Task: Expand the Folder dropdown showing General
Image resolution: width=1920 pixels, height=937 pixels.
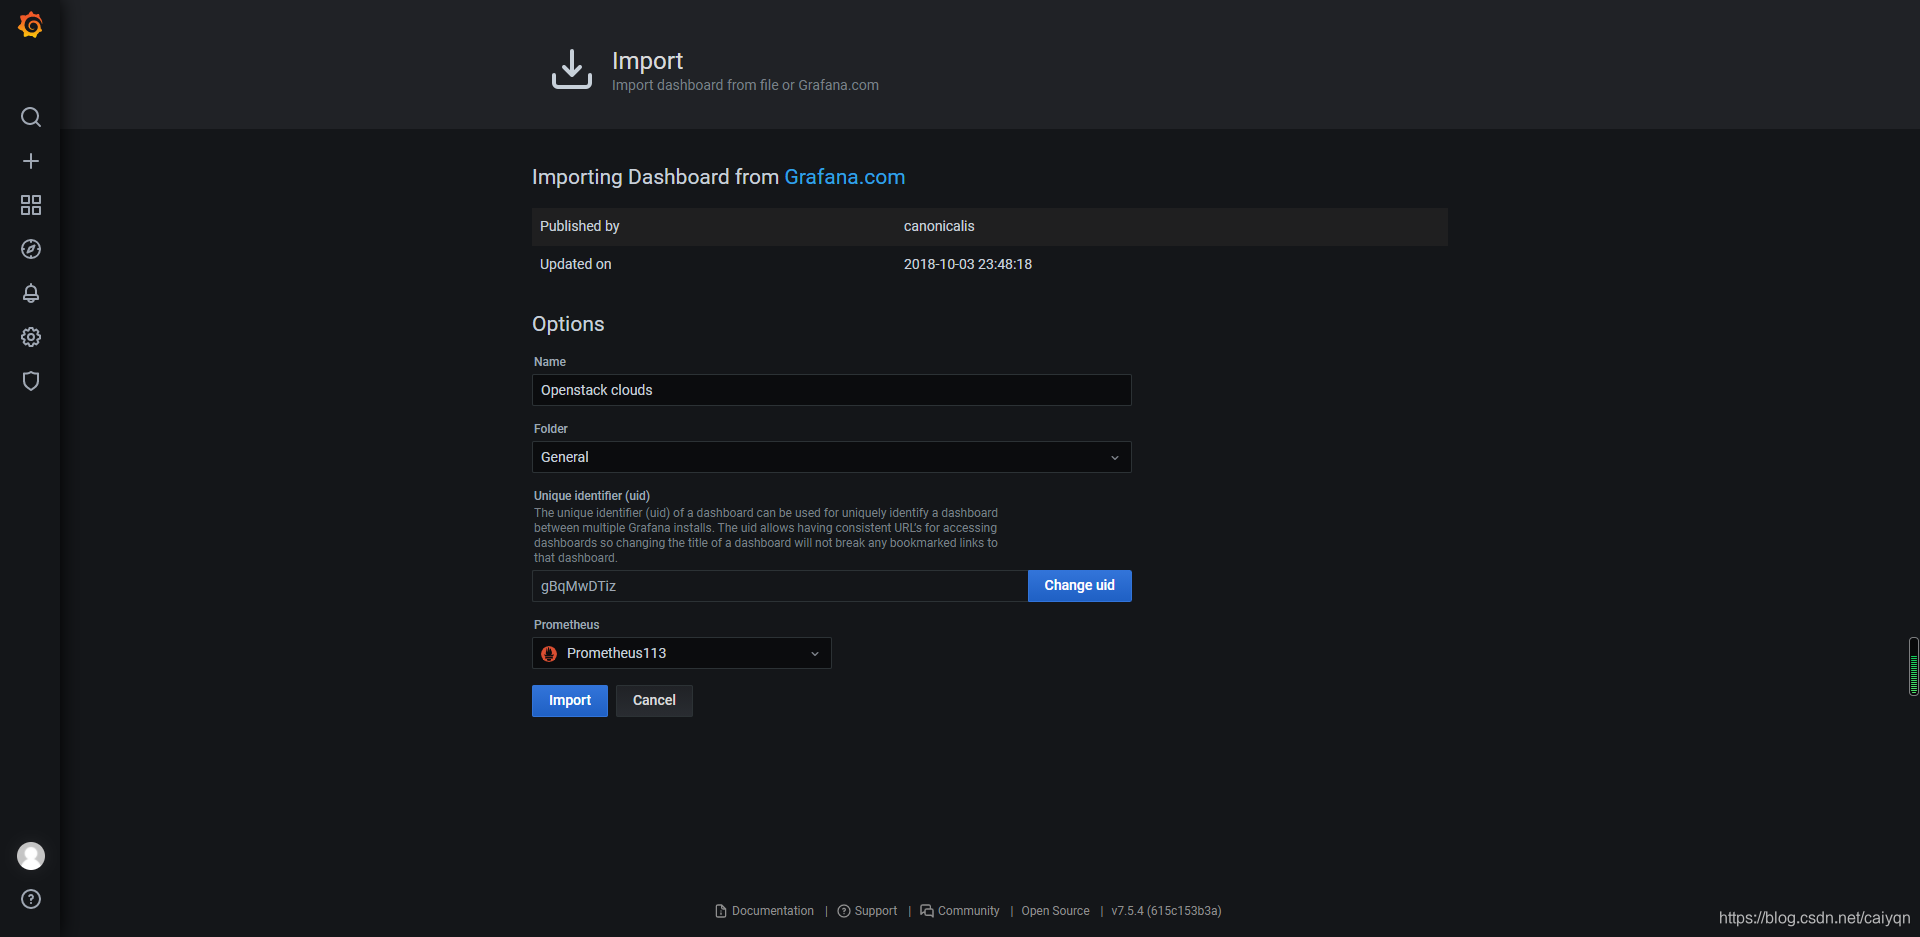Action: coord(832,457)
